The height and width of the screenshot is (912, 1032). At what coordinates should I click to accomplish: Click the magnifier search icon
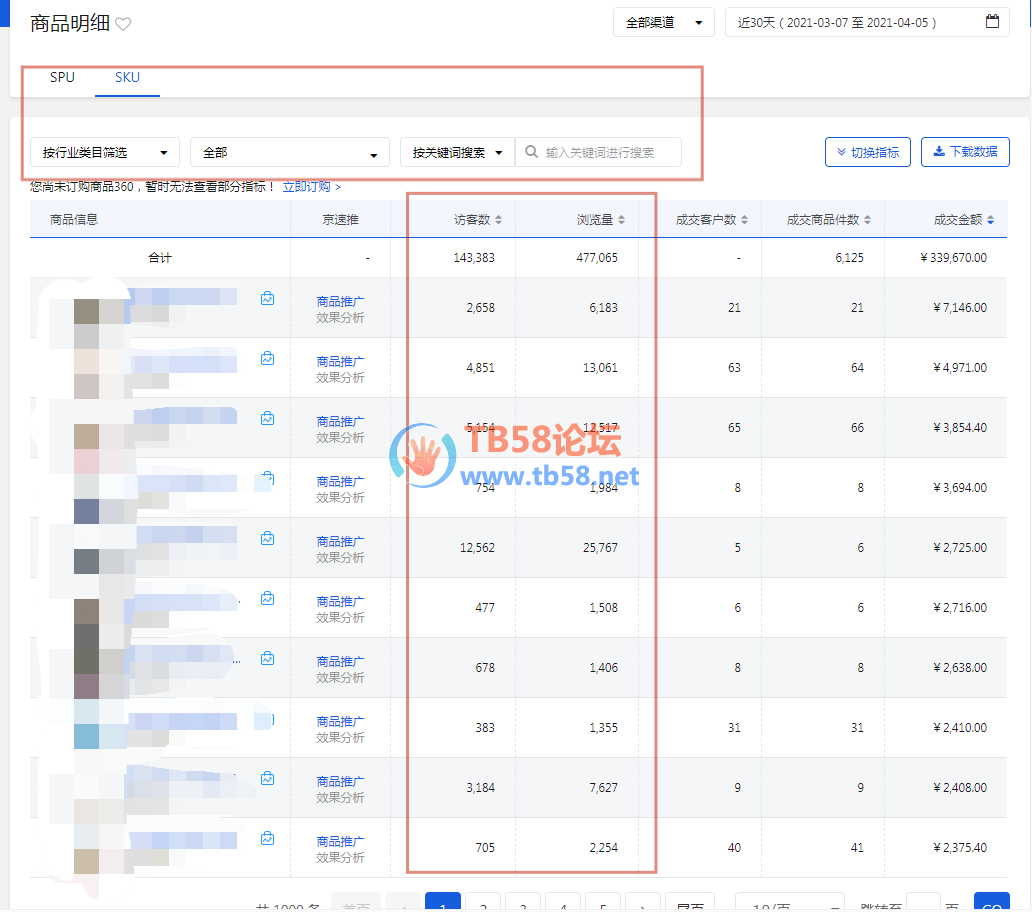531,152
